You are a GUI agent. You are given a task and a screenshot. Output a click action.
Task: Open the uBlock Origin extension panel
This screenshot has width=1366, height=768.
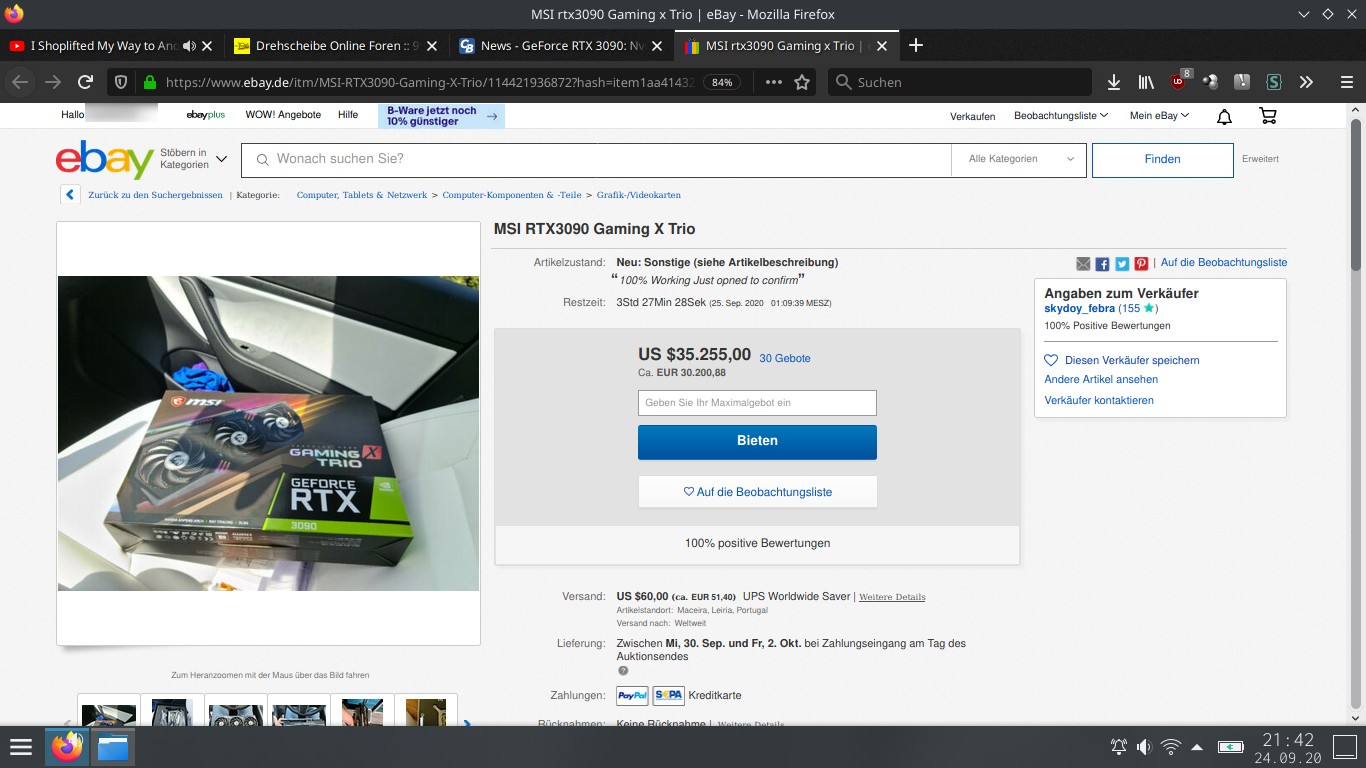click(1176, 82)
